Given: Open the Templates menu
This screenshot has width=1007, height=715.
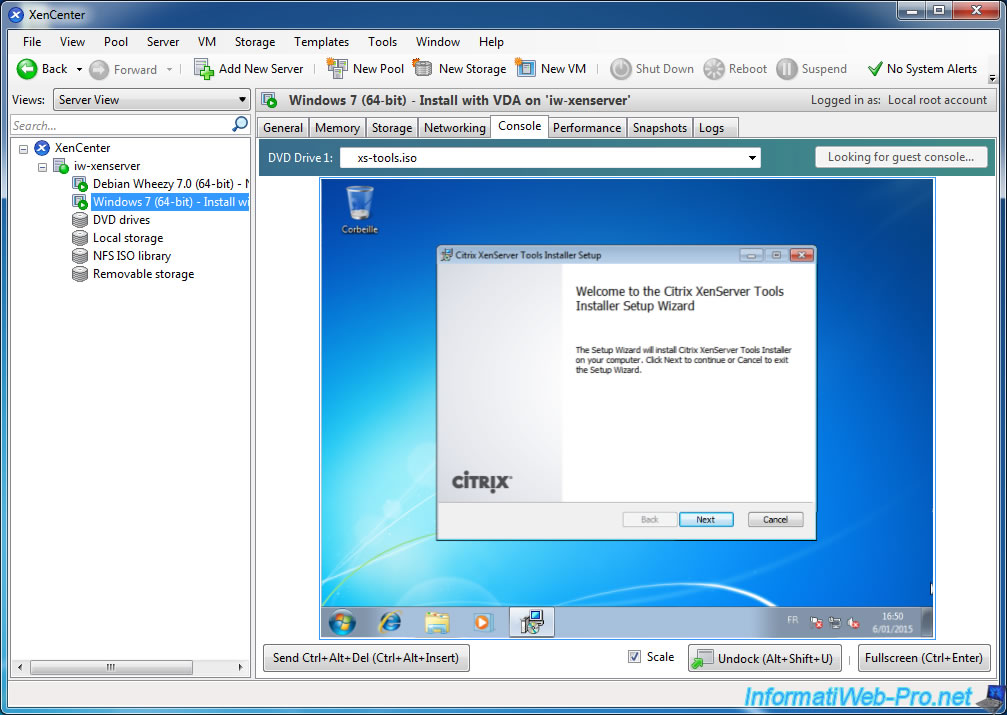Looking at the screenshot, I should coord(321,42).
